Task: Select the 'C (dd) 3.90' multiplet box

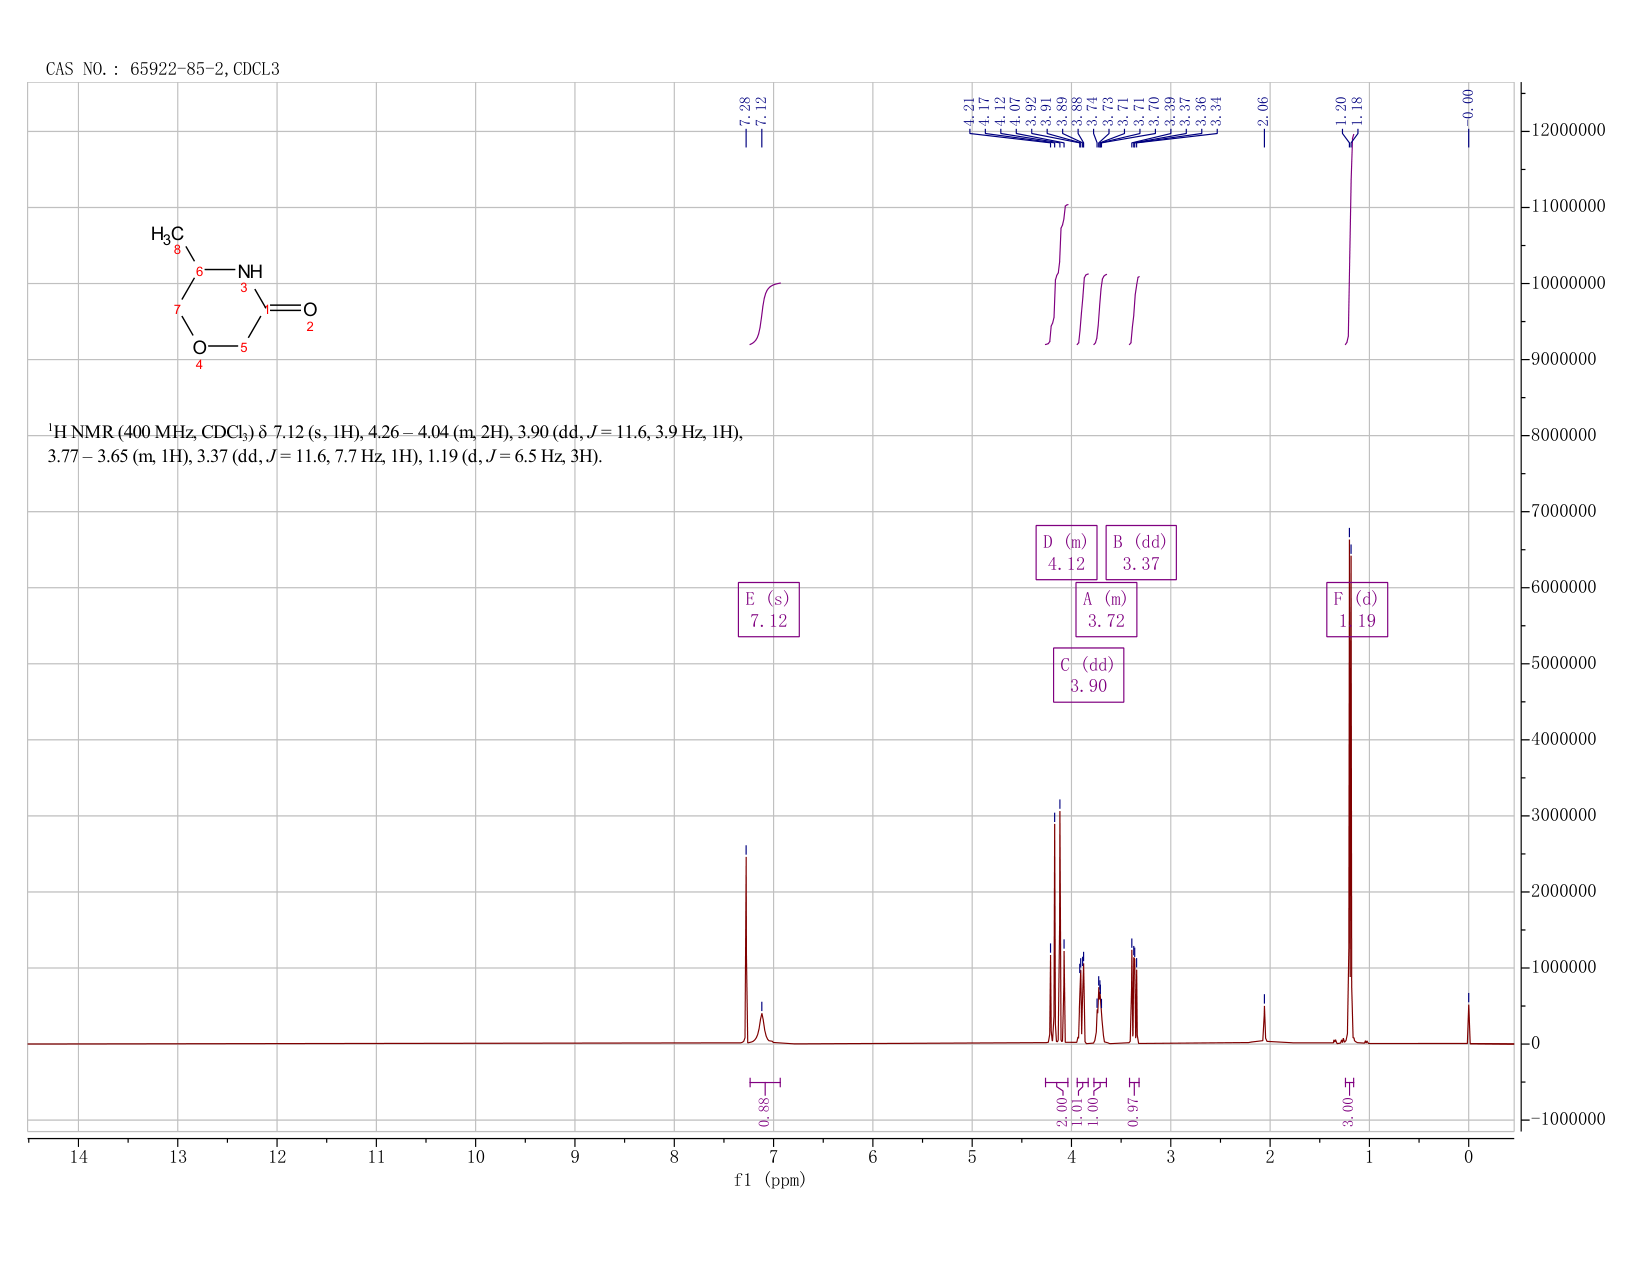Action: coord(1088,675)
